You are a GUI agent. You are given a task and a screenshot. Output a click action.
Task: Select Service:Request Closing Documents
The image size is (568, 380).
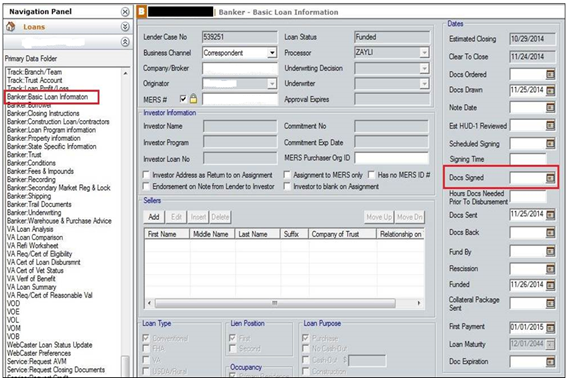(x=56, y=370)
